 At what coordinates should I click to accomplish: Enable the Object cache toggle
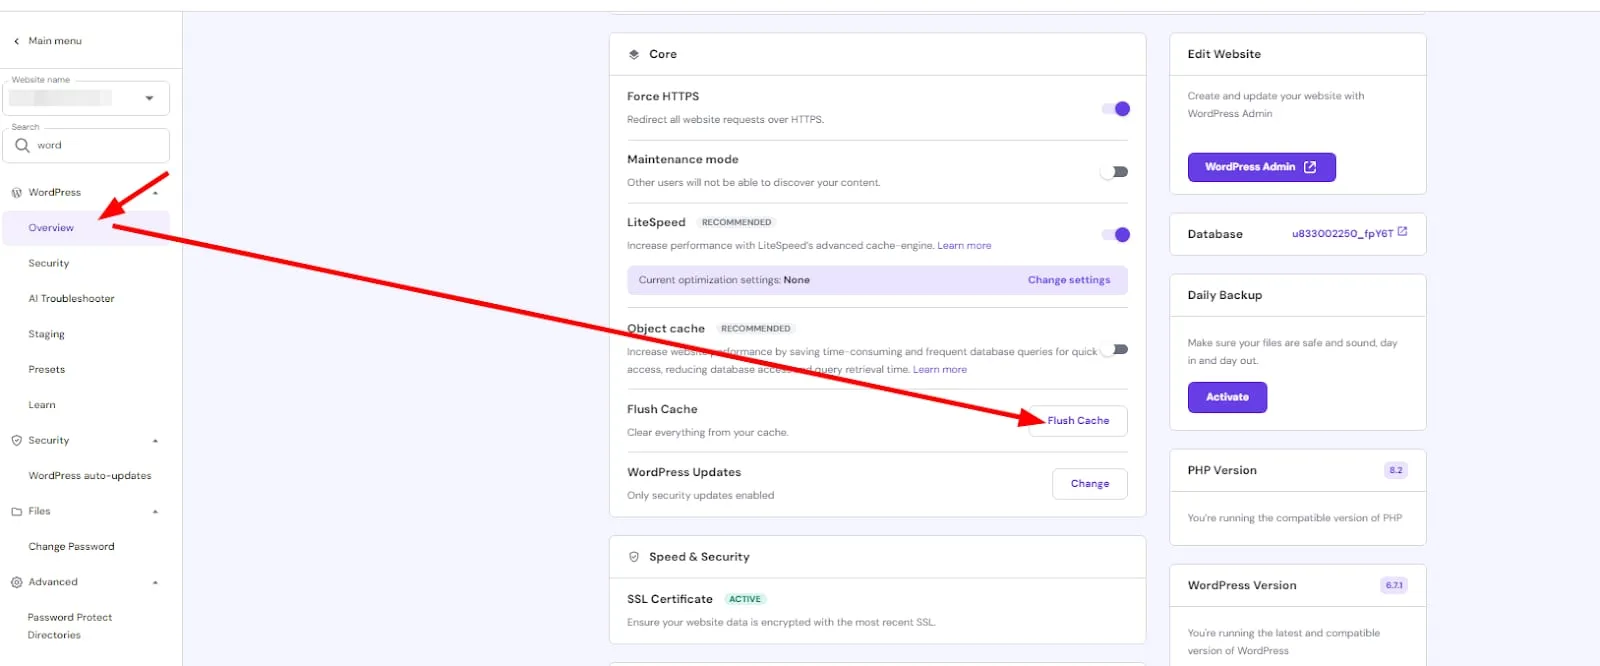click(x=1114, y=349)
